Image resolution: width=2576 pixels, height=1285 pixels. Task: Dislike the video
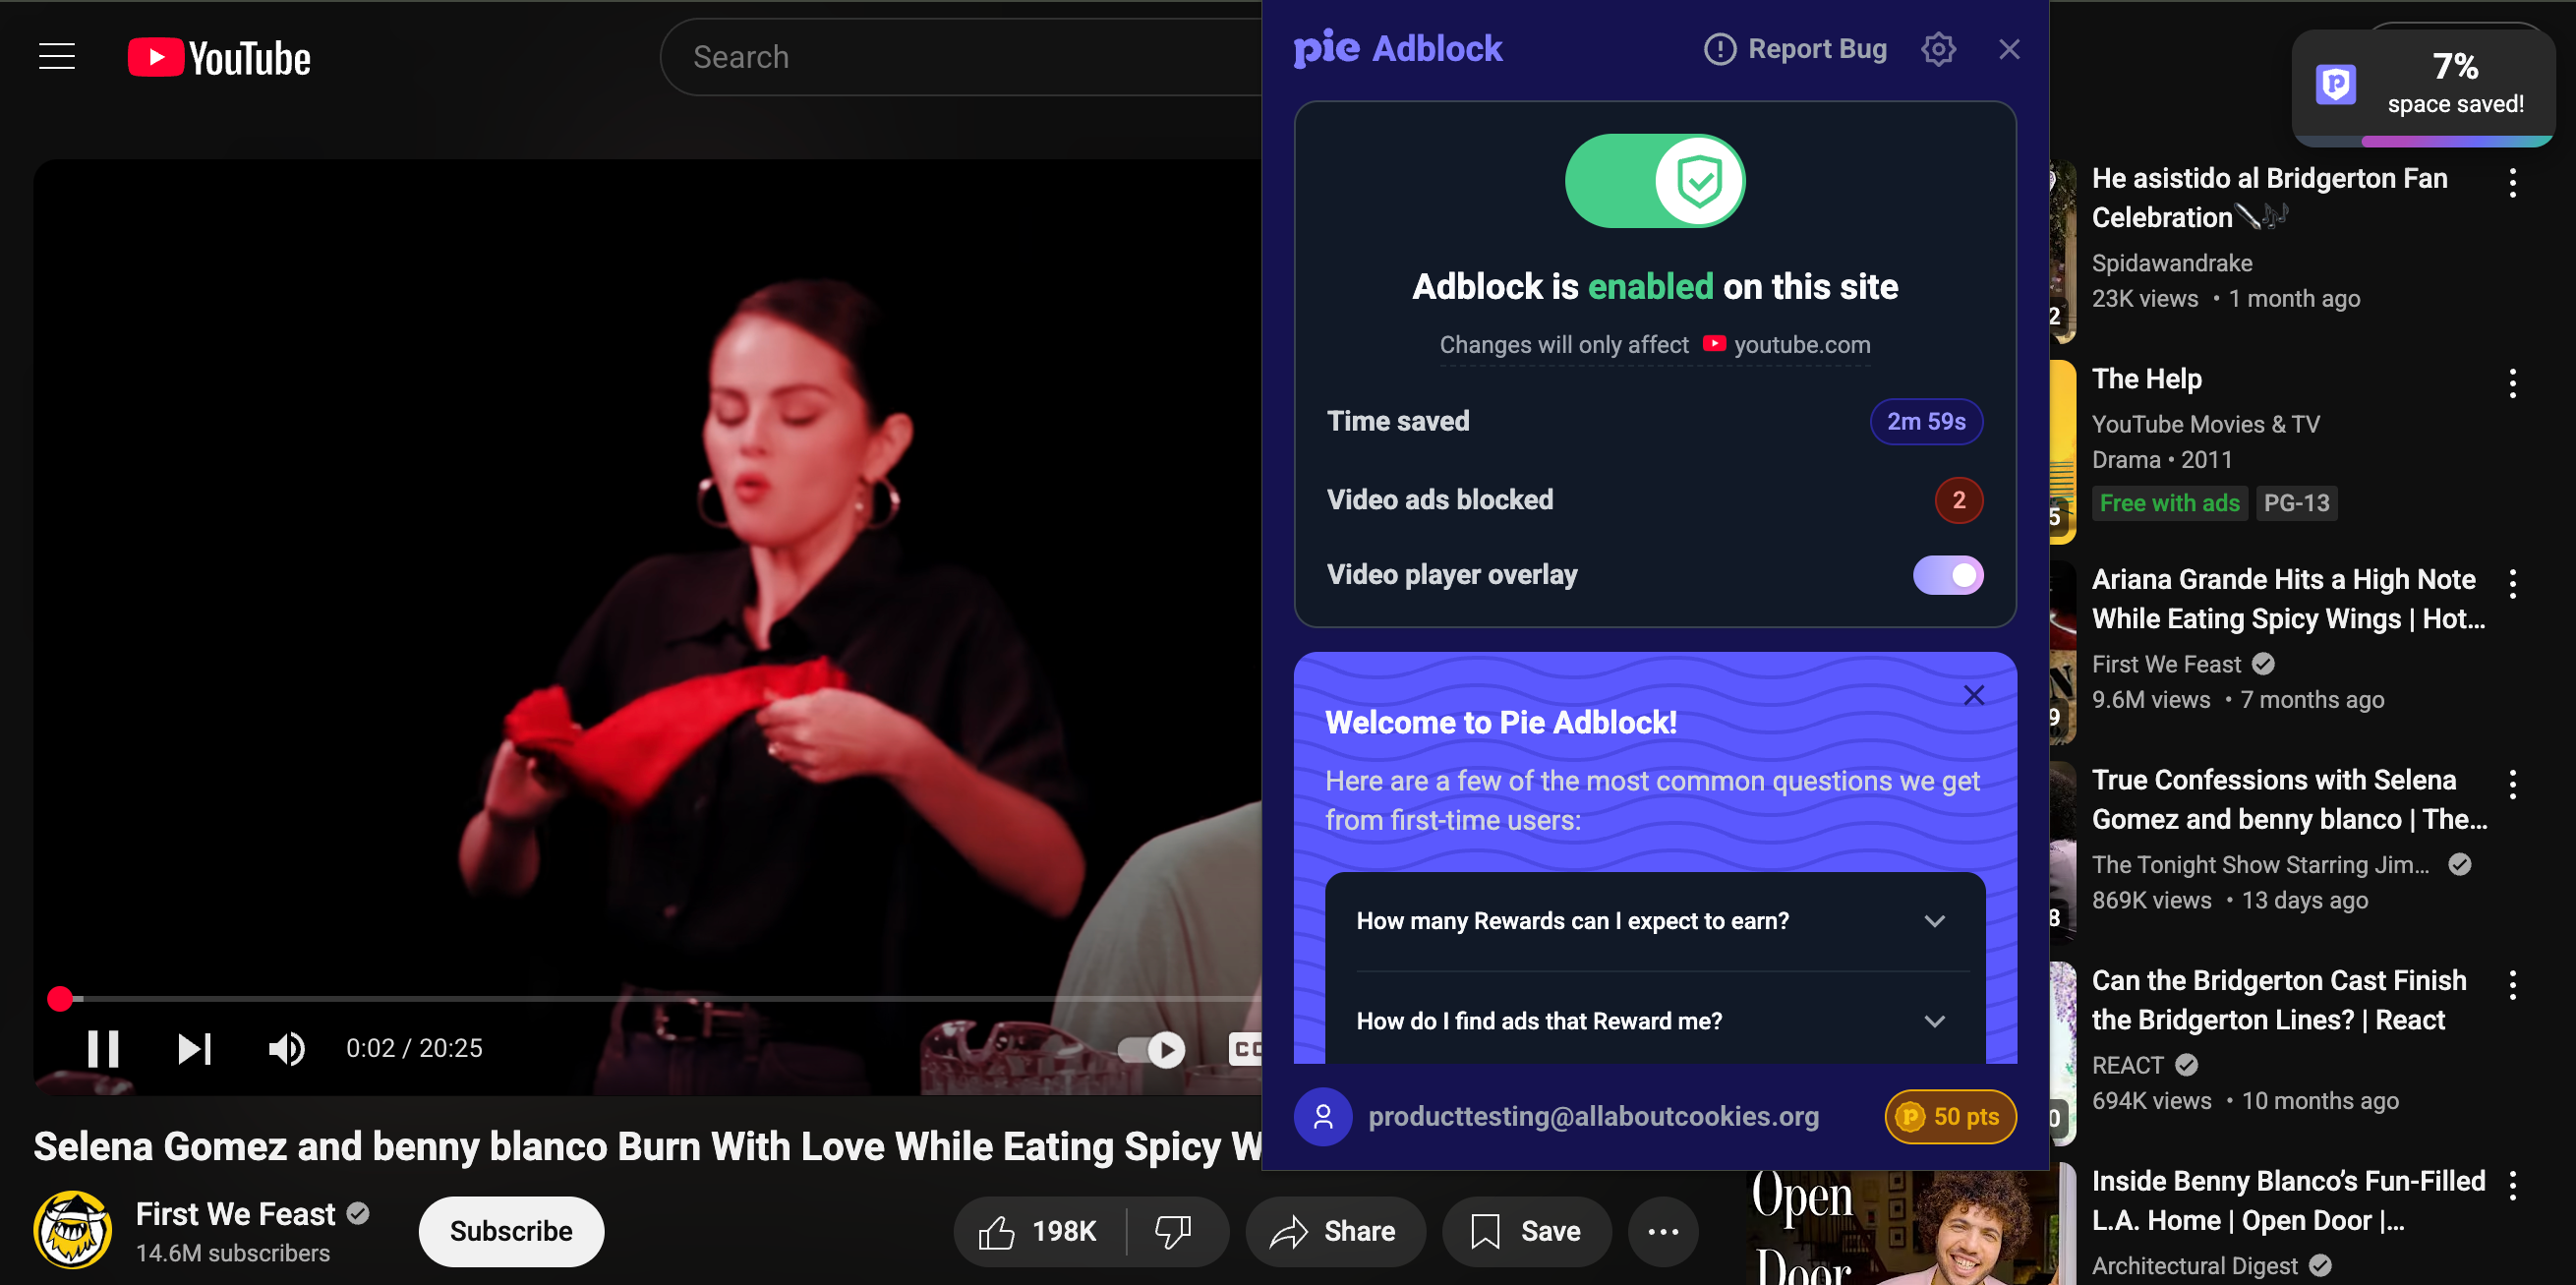[x=1174, y=1231]
